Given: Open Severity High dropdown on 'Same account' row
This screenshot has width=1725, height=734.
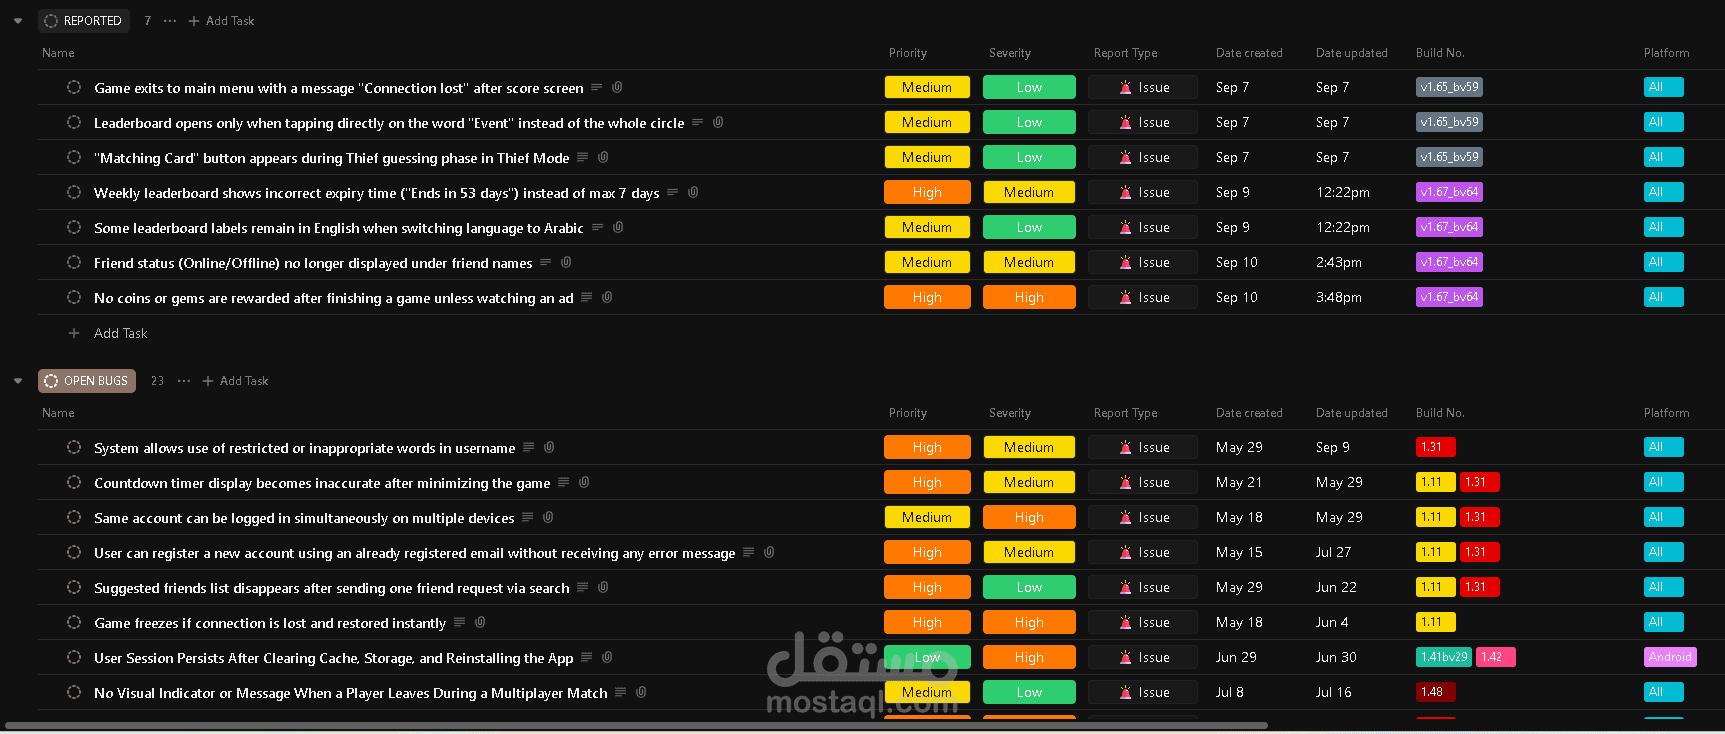Looking at the screenshot, I should click(1029, 517).
